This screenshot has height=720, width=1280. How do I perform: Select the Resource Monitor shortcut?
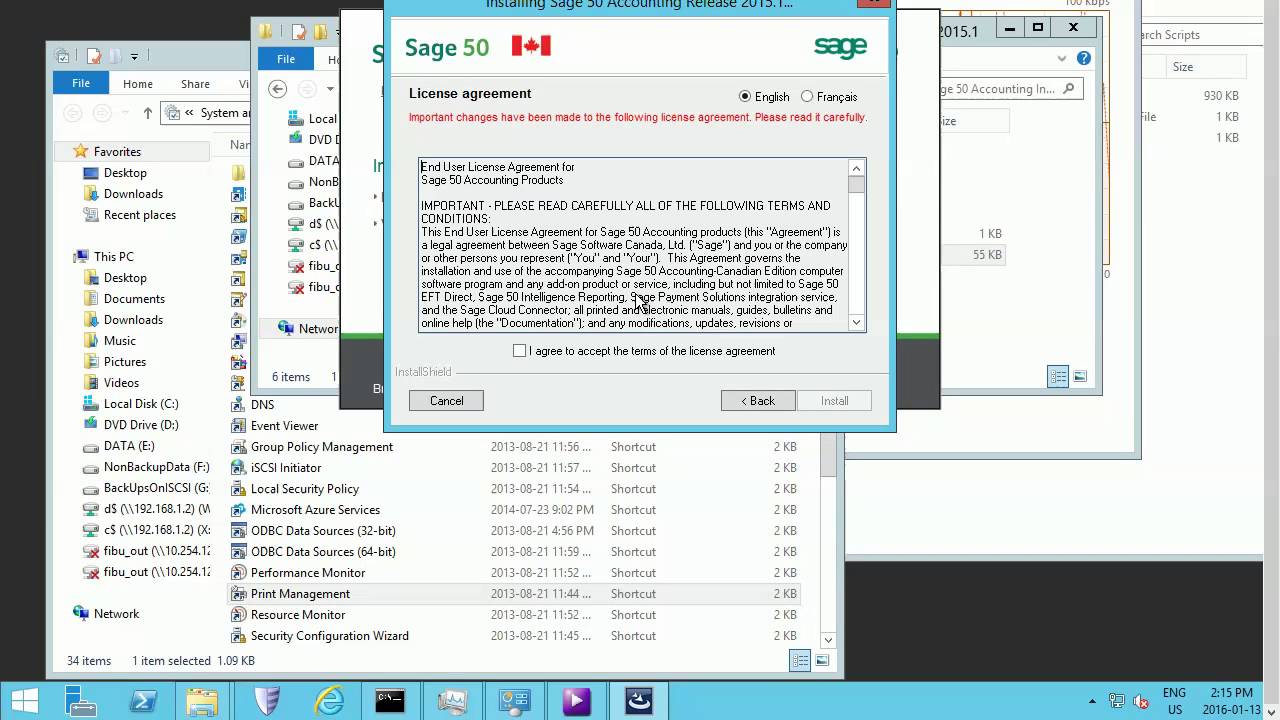click(x=298, y=615)
